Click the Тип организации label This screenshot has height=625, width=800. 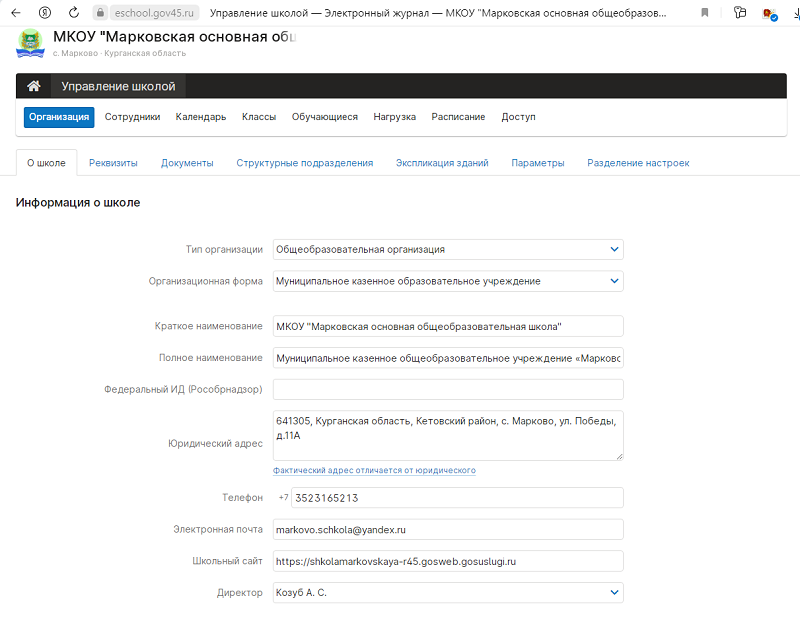(x=224, y=249)
